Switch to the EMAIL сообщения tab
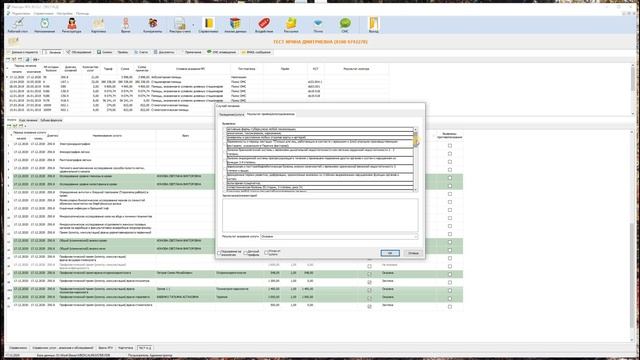Image resolution: width=640 pixels, height=360 pixels. point(256,52)
